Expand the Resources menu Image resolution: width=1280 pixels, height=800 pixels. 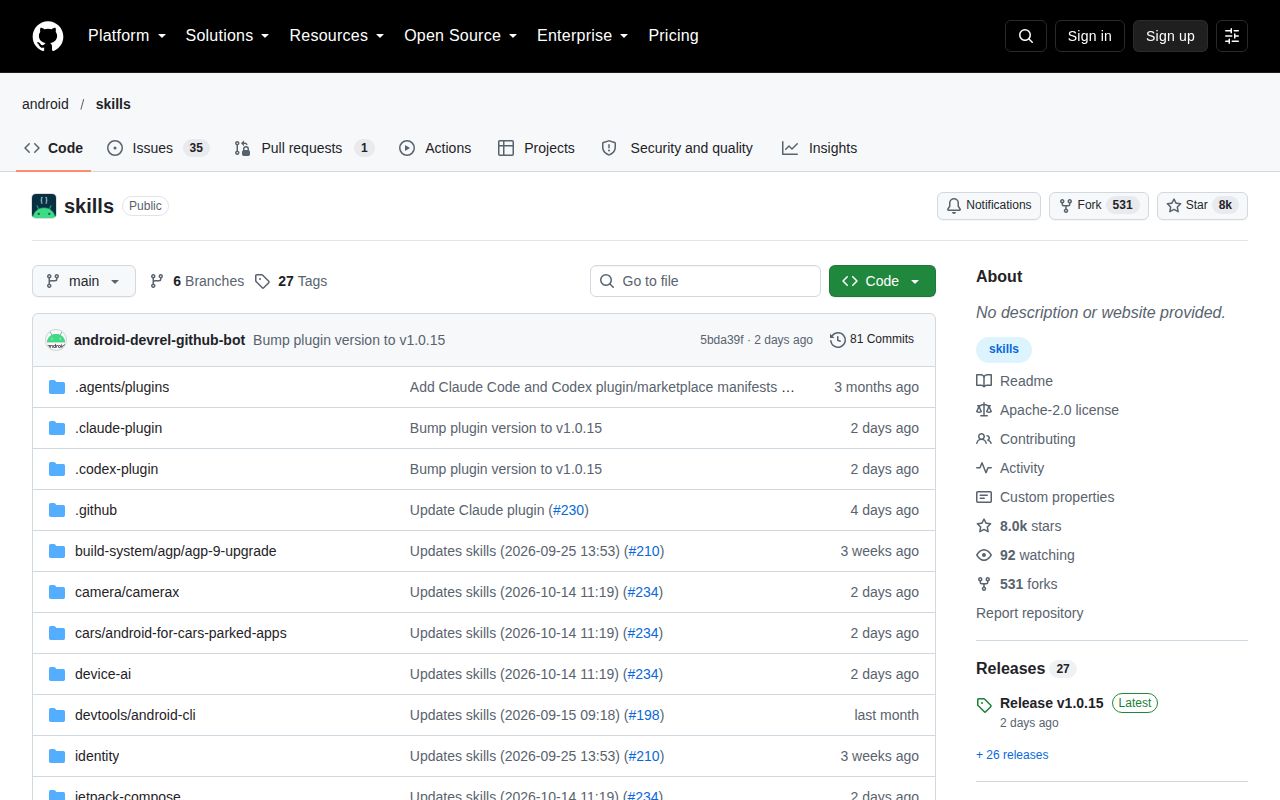(x=337, y=36)
